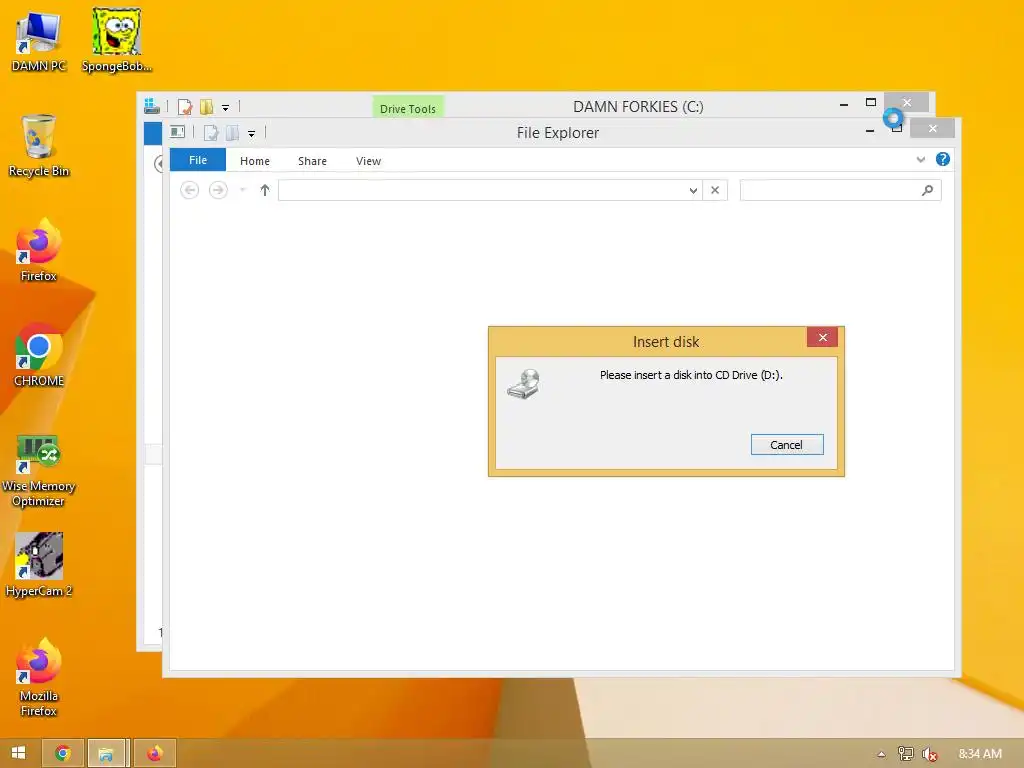Minimize the DAMN FORKIES (C:) window
This screenshot has height=768, width=1024.
point(844,104)
